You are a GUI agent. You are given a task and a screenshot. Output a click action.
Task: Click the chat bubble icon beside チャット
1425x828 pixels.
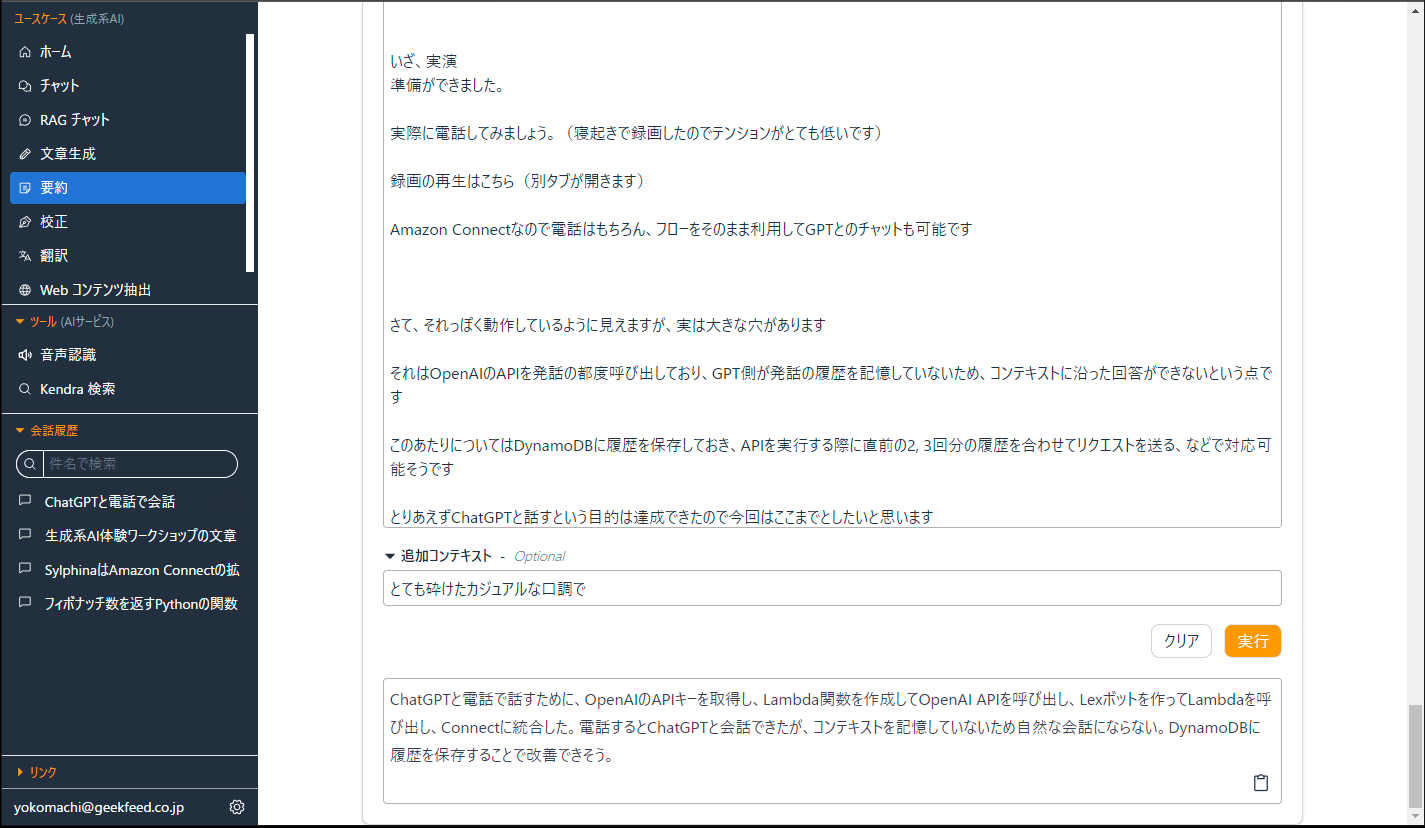click(25, 86)
